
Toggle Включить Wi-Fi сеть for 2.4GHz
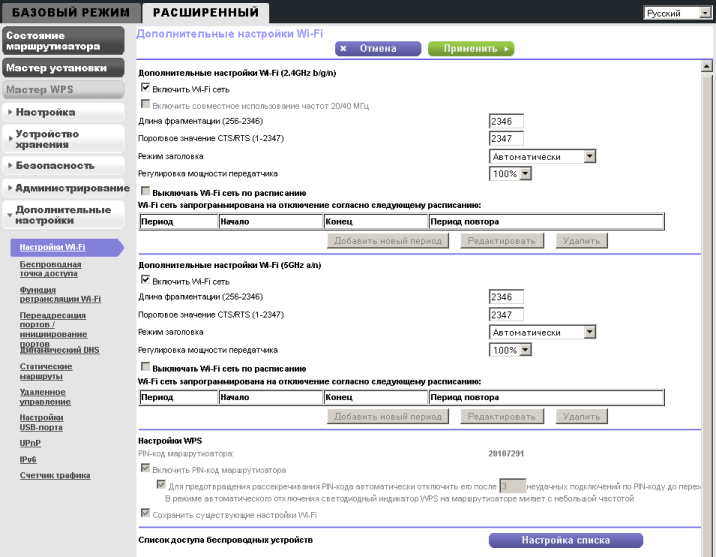click(145, 87)
